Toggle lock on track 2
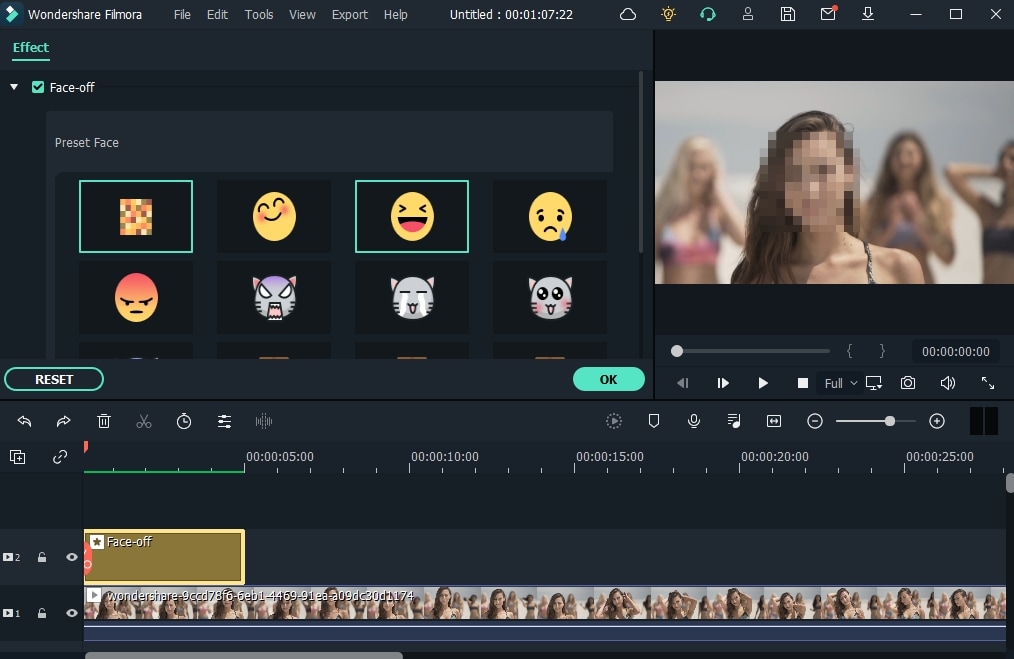The width and height of the screenshot is (1014, 659). pyautogui.click(x=42, y=557)
